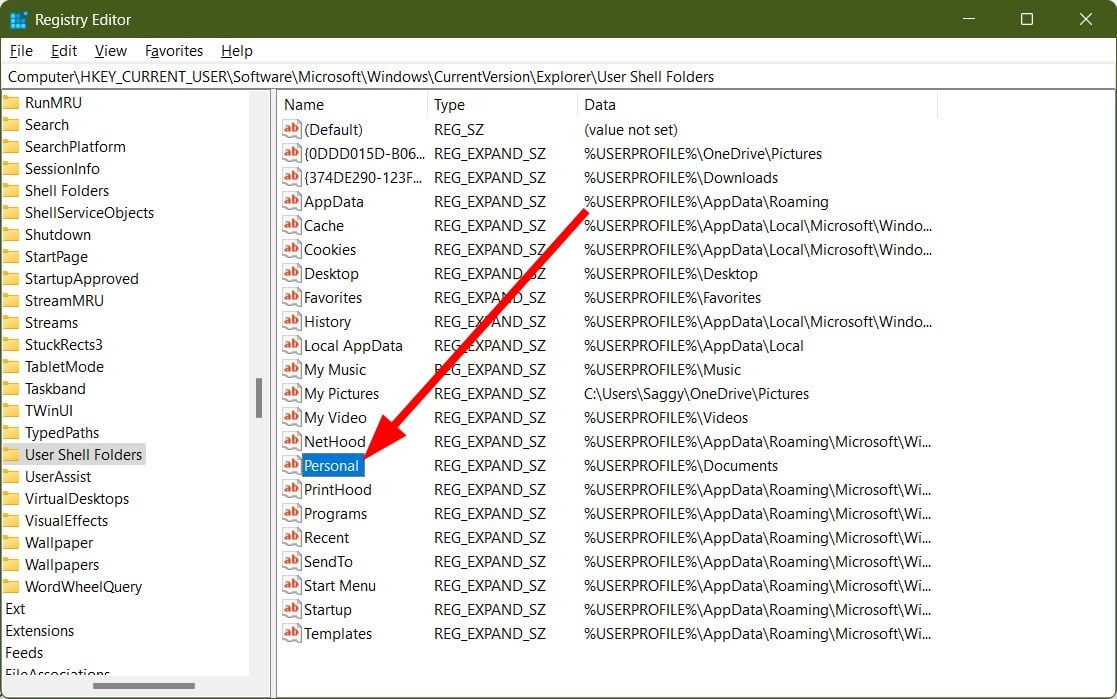The width and height of the screenshot is (1117, 699).
Task: Click the string icon next to My Music
Action: (291, 369)
